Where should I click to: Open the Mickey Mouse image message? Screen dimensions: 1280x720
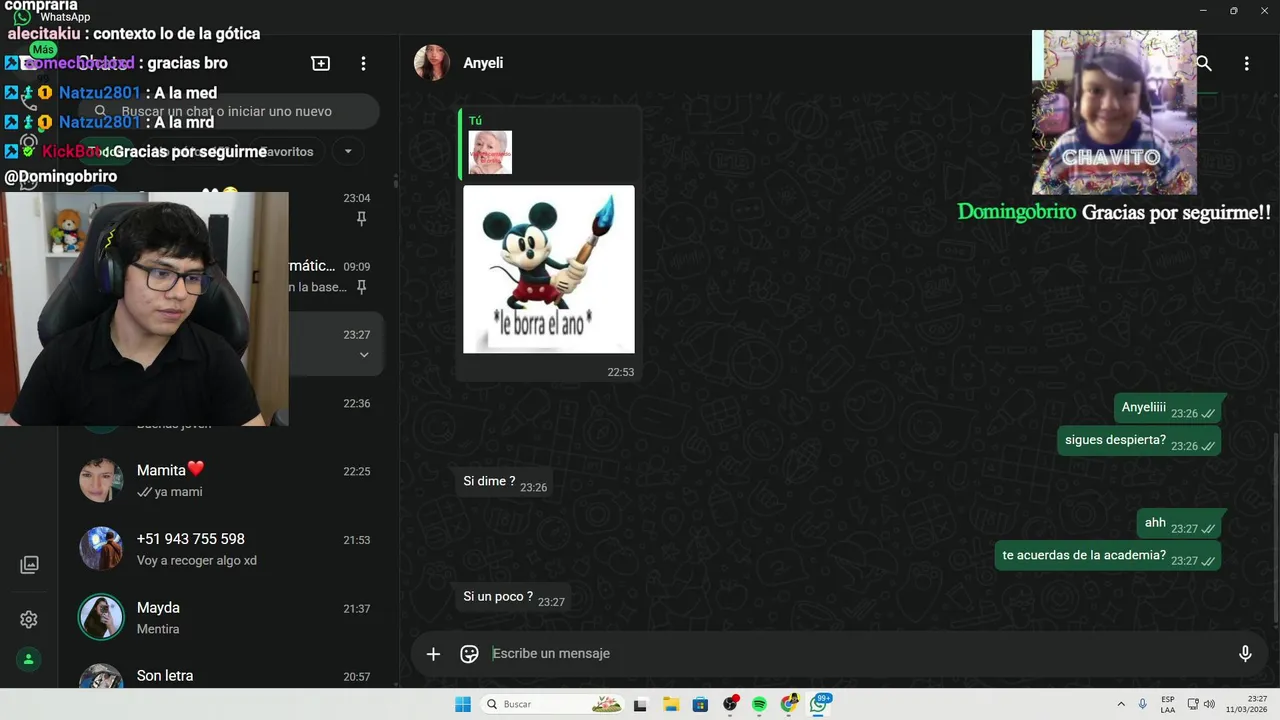tap(549, 269)
